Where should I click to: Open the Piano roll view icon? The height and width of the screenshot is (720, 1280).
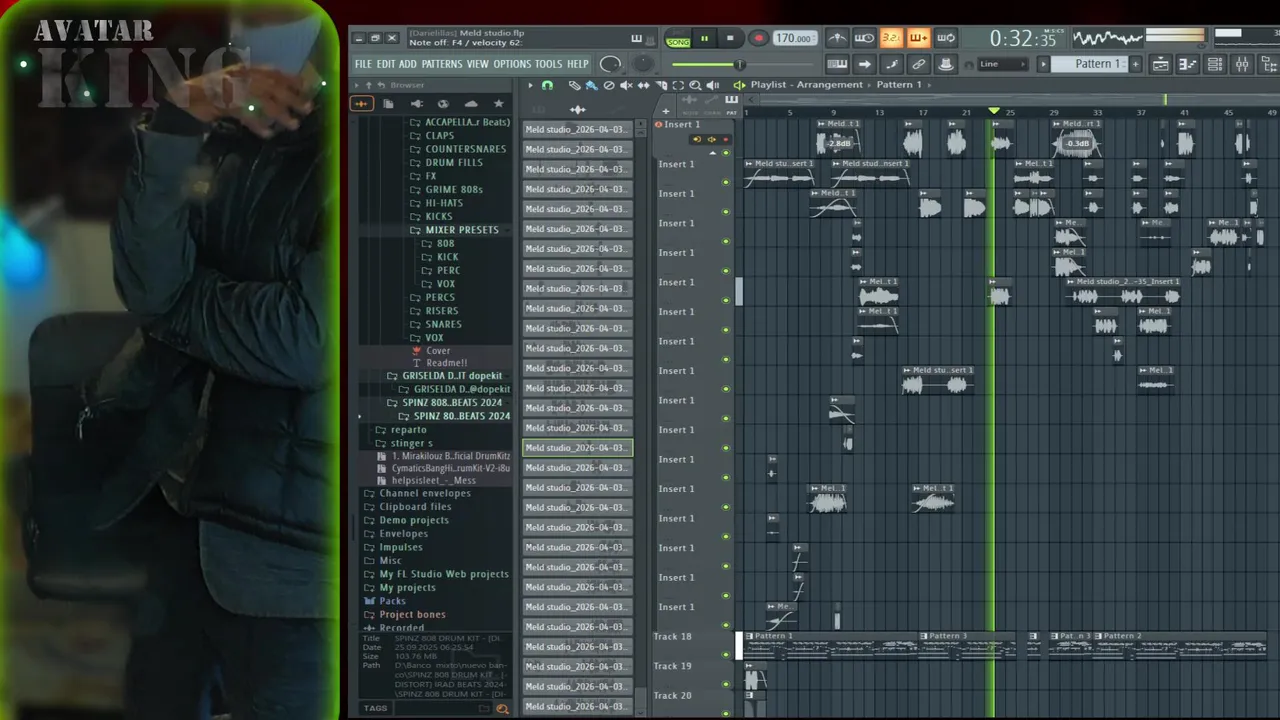pos(1187,64)
